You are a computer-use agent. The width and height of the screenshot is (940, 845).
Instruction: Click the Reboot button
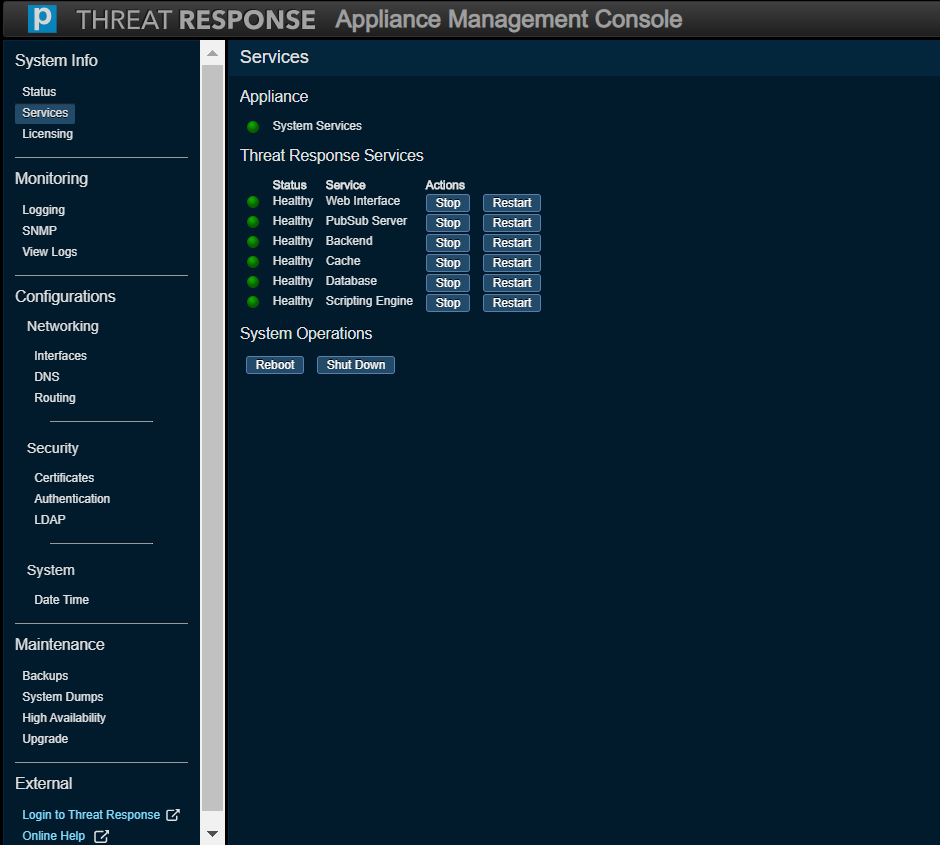click(x=275, y=364)
